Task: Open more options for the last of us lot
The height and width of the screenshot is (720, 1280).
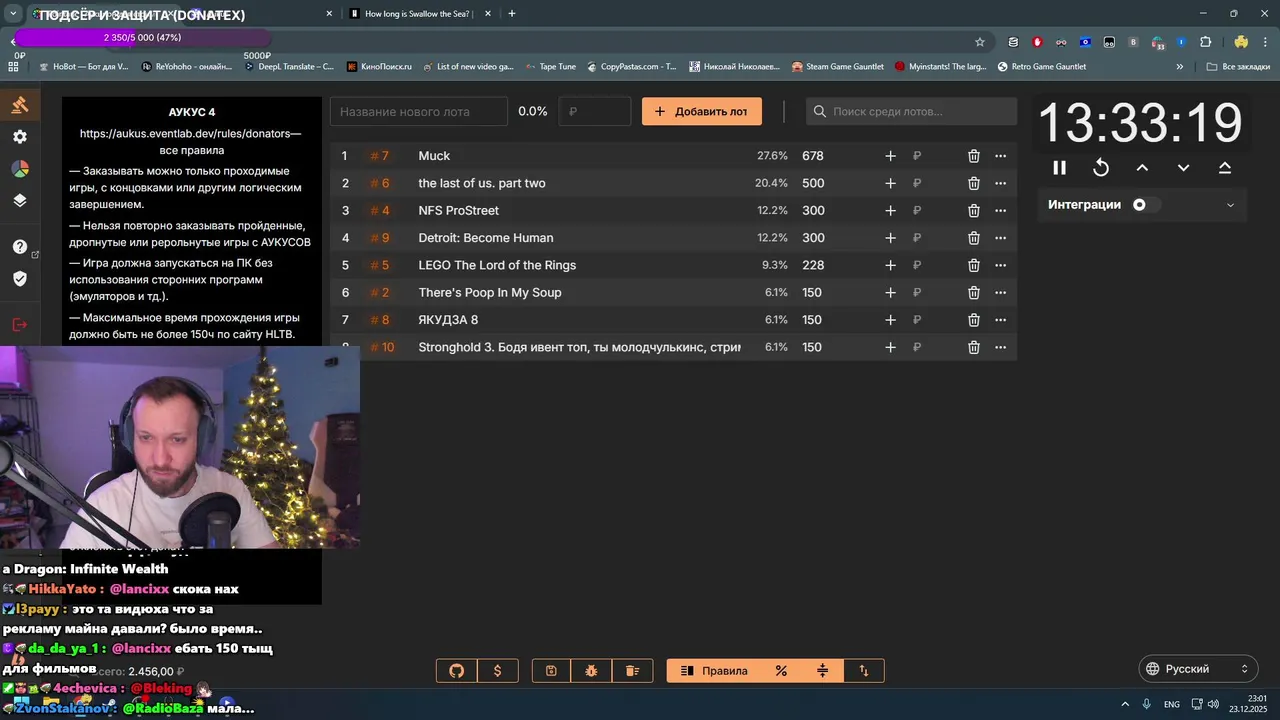Action: [x=1000, y=183]
